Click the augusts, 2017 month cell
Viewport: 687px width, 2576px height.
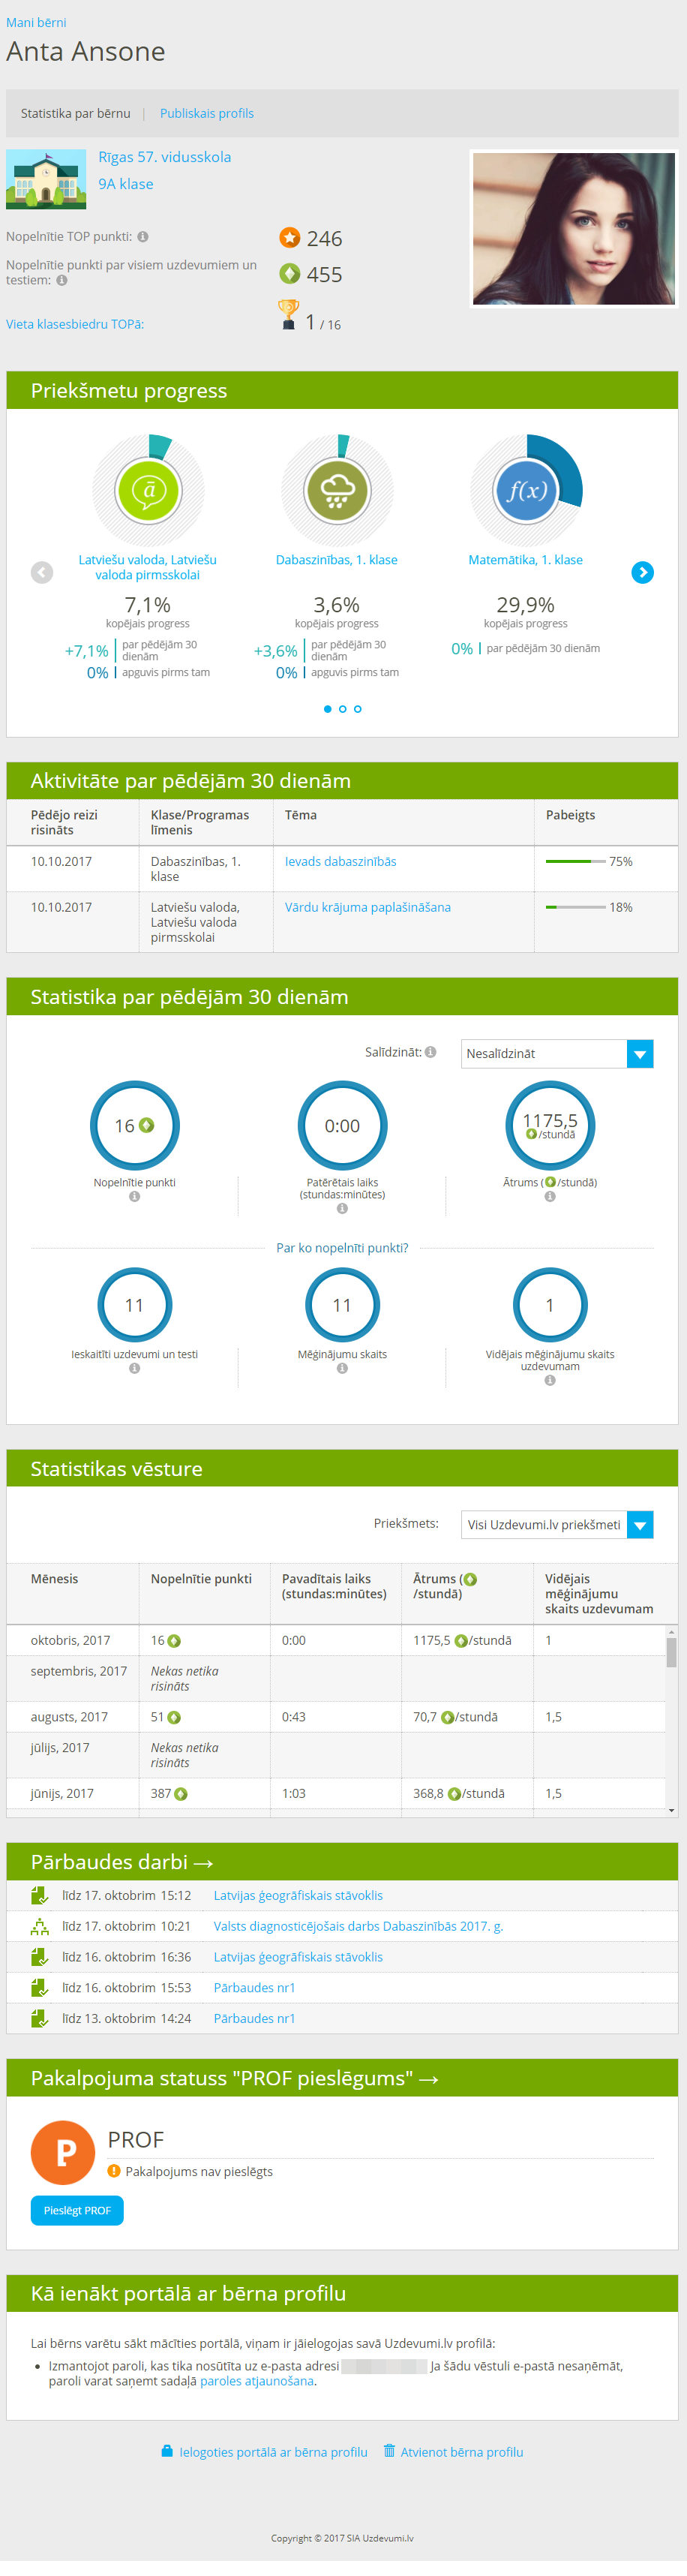(x=72, y=1716)
